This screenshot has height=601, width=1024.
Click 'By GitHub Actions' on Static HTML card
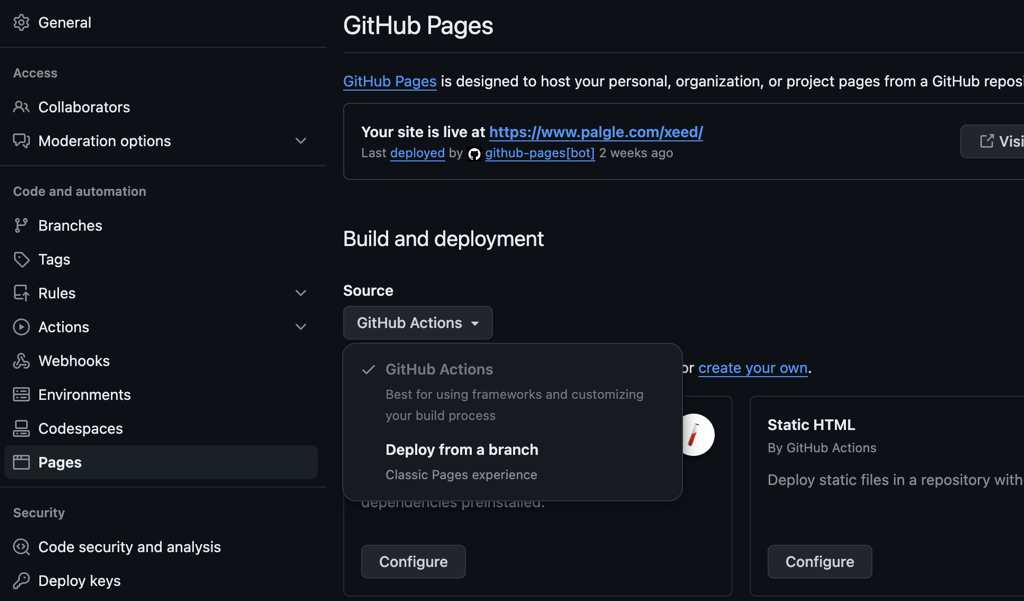(822, 448)
